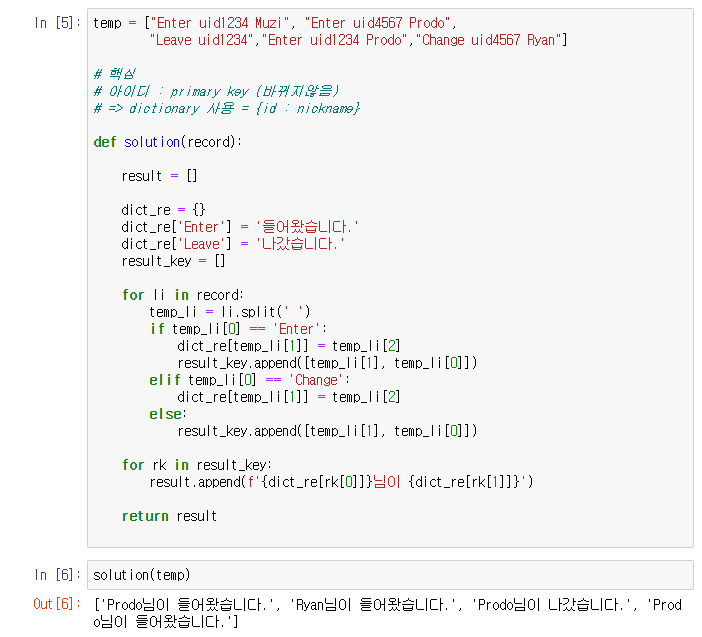Screen dimensions: 702x637
Task: Click the "Enter uid1234 Muzi" string
Action: click(219, 23)
